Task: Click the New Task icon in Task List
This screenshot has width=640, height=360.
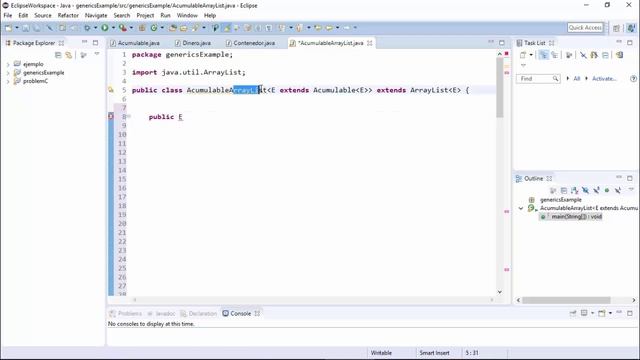Action: (523, 55)
